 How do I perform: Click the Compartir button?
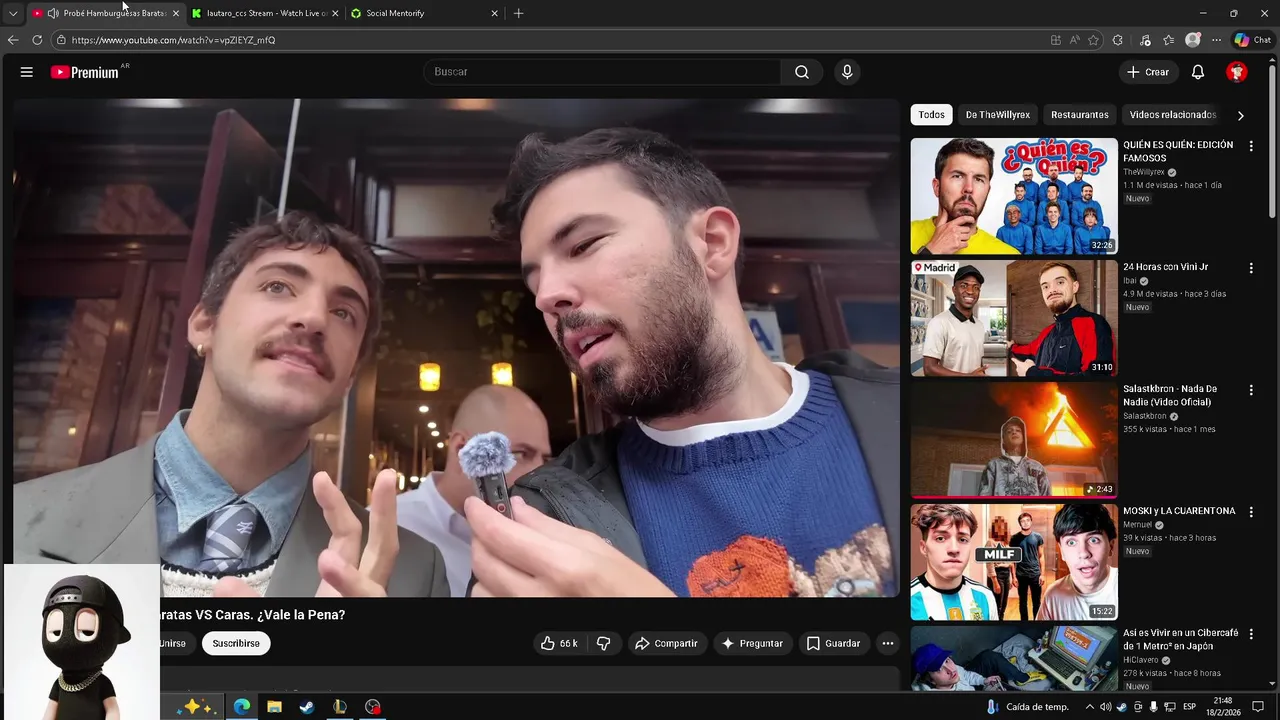coord(666,643)
